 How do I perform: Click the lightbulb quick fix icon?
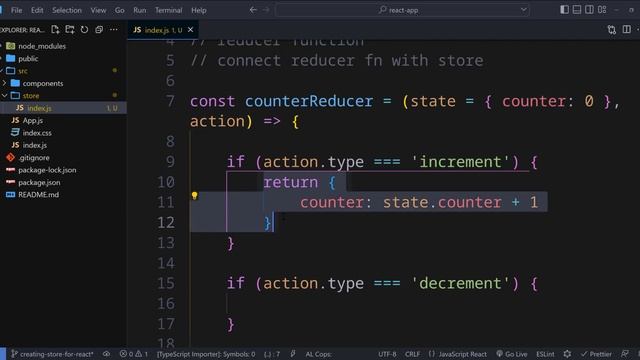[x=195, y=196]
